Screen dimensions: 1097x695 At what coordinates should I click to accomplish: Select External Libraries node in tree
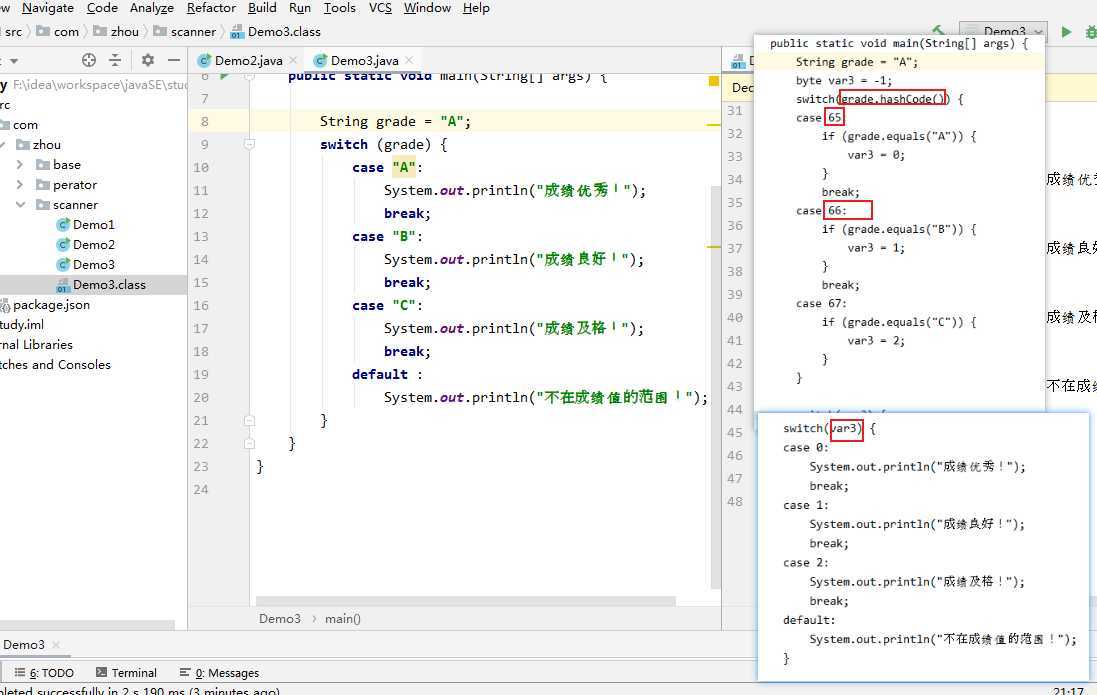click(x=36, y=345)
